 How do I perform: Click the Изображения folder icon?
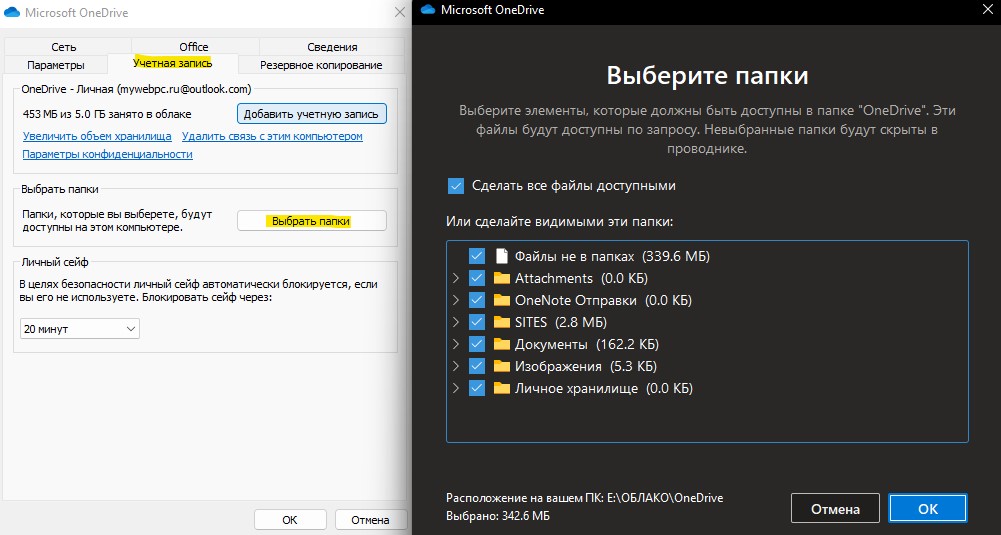point(502,366)
